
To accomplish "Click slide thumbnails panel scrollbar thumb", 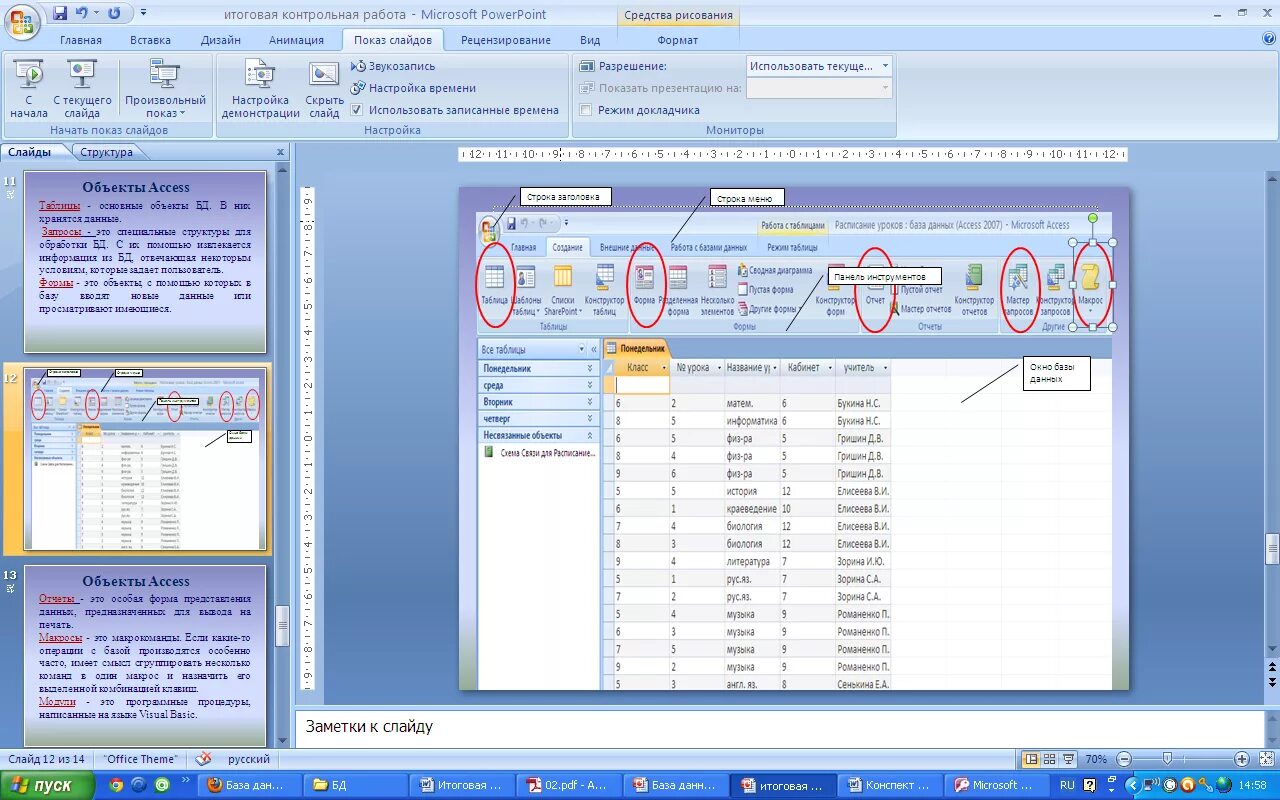I will point(282,625).
